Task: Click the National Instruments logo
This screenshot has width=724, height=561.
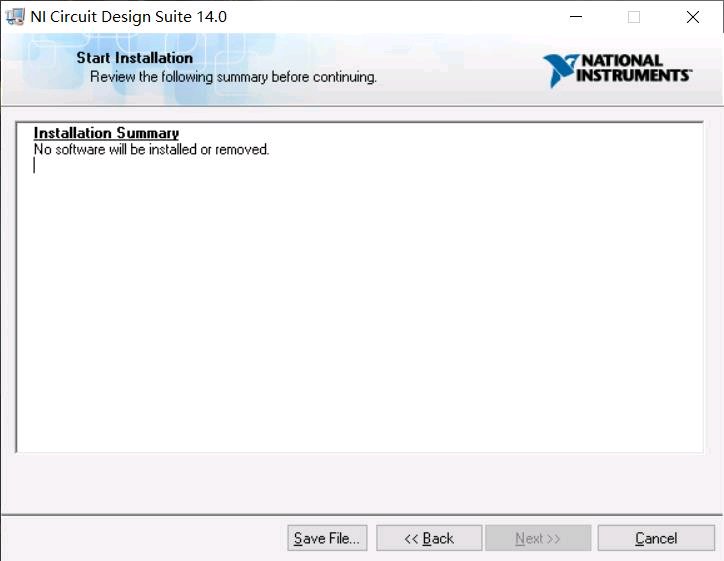Action: tap(617, 70)
